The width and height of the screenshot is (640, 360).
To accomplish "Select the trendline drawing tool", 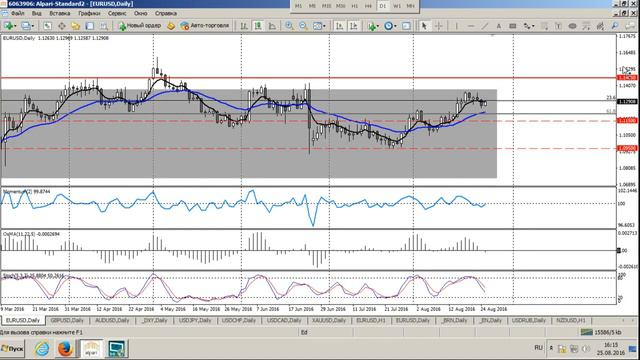I will (x=484, y=26).
